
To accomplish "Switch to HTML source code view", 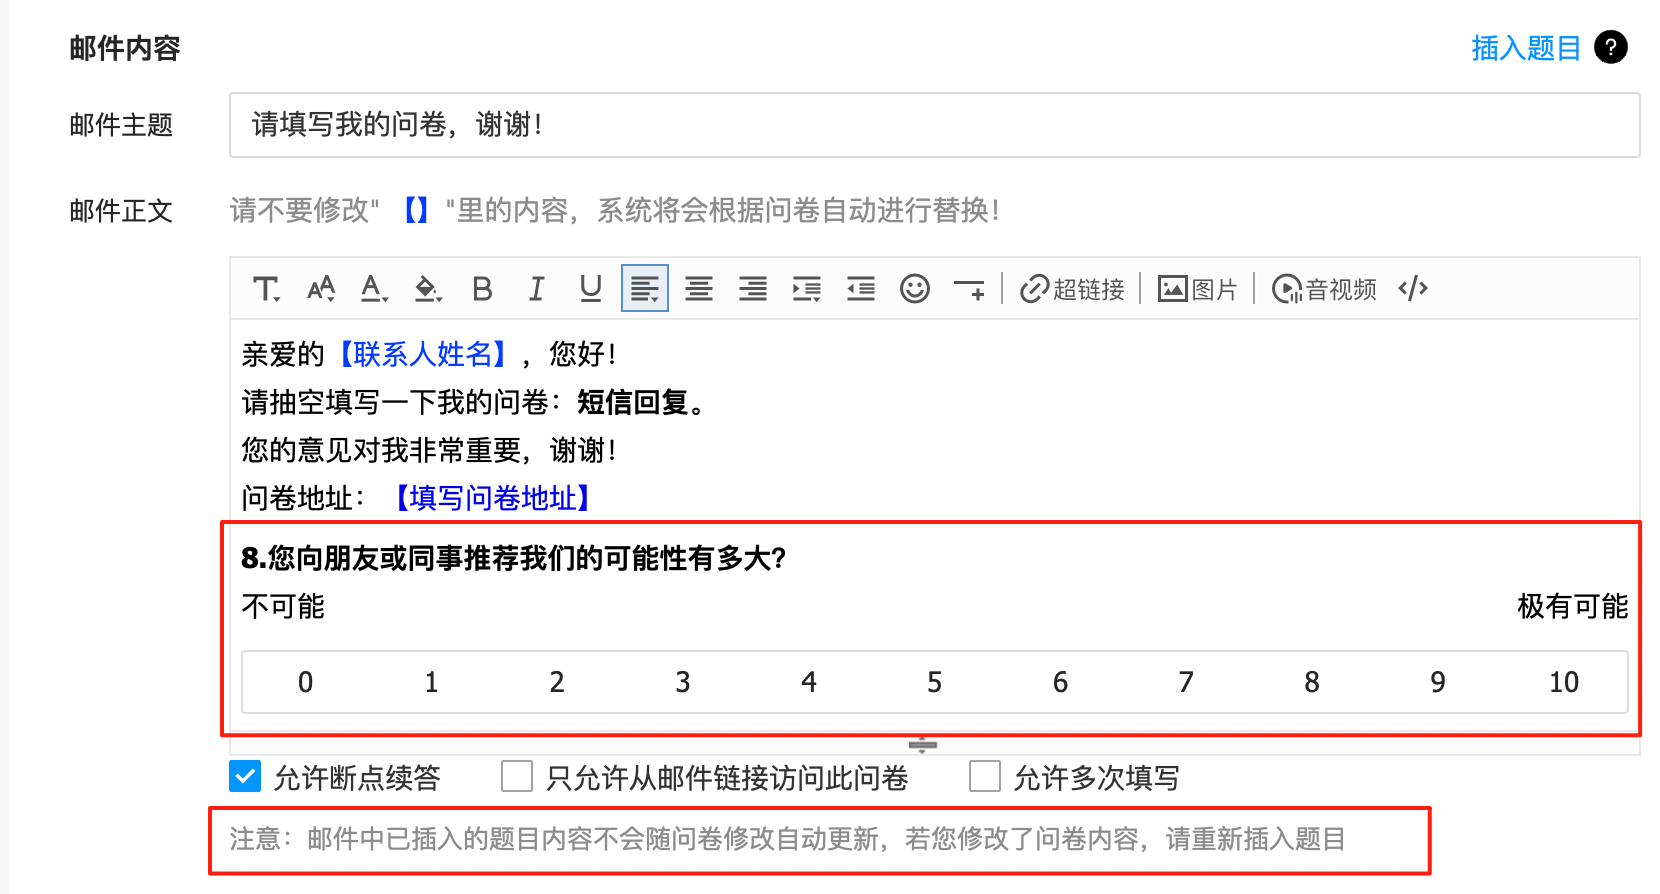I will 1413,289.
